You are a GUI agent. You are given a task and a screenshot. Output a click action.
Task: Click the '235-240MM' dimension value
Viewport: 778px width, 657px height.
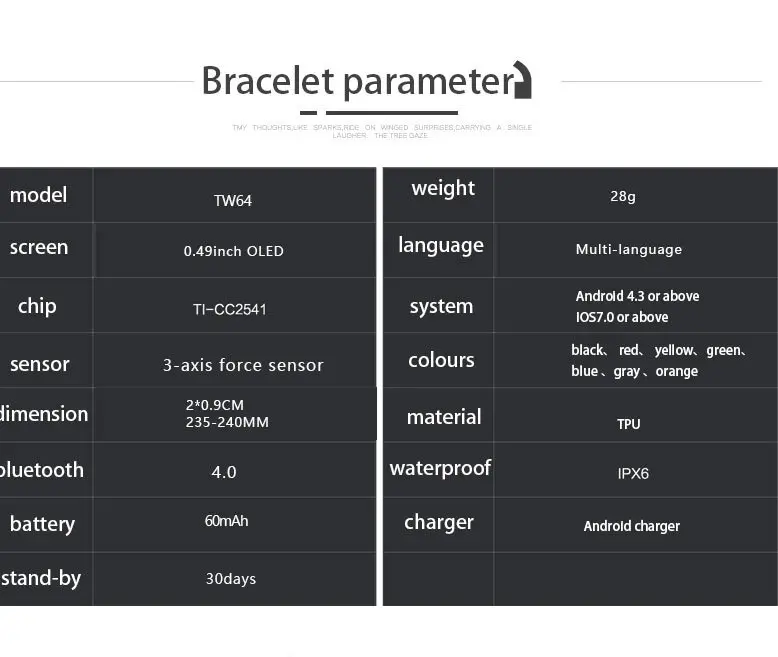pyautogui.click(x=227, y=422)
